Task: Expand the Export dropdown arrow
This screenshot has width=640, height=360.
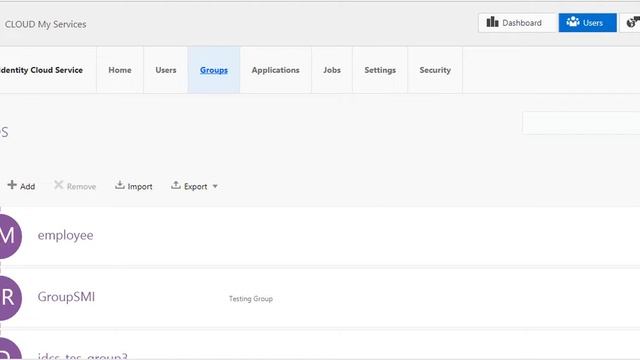Action: click(x=215, y=187)
